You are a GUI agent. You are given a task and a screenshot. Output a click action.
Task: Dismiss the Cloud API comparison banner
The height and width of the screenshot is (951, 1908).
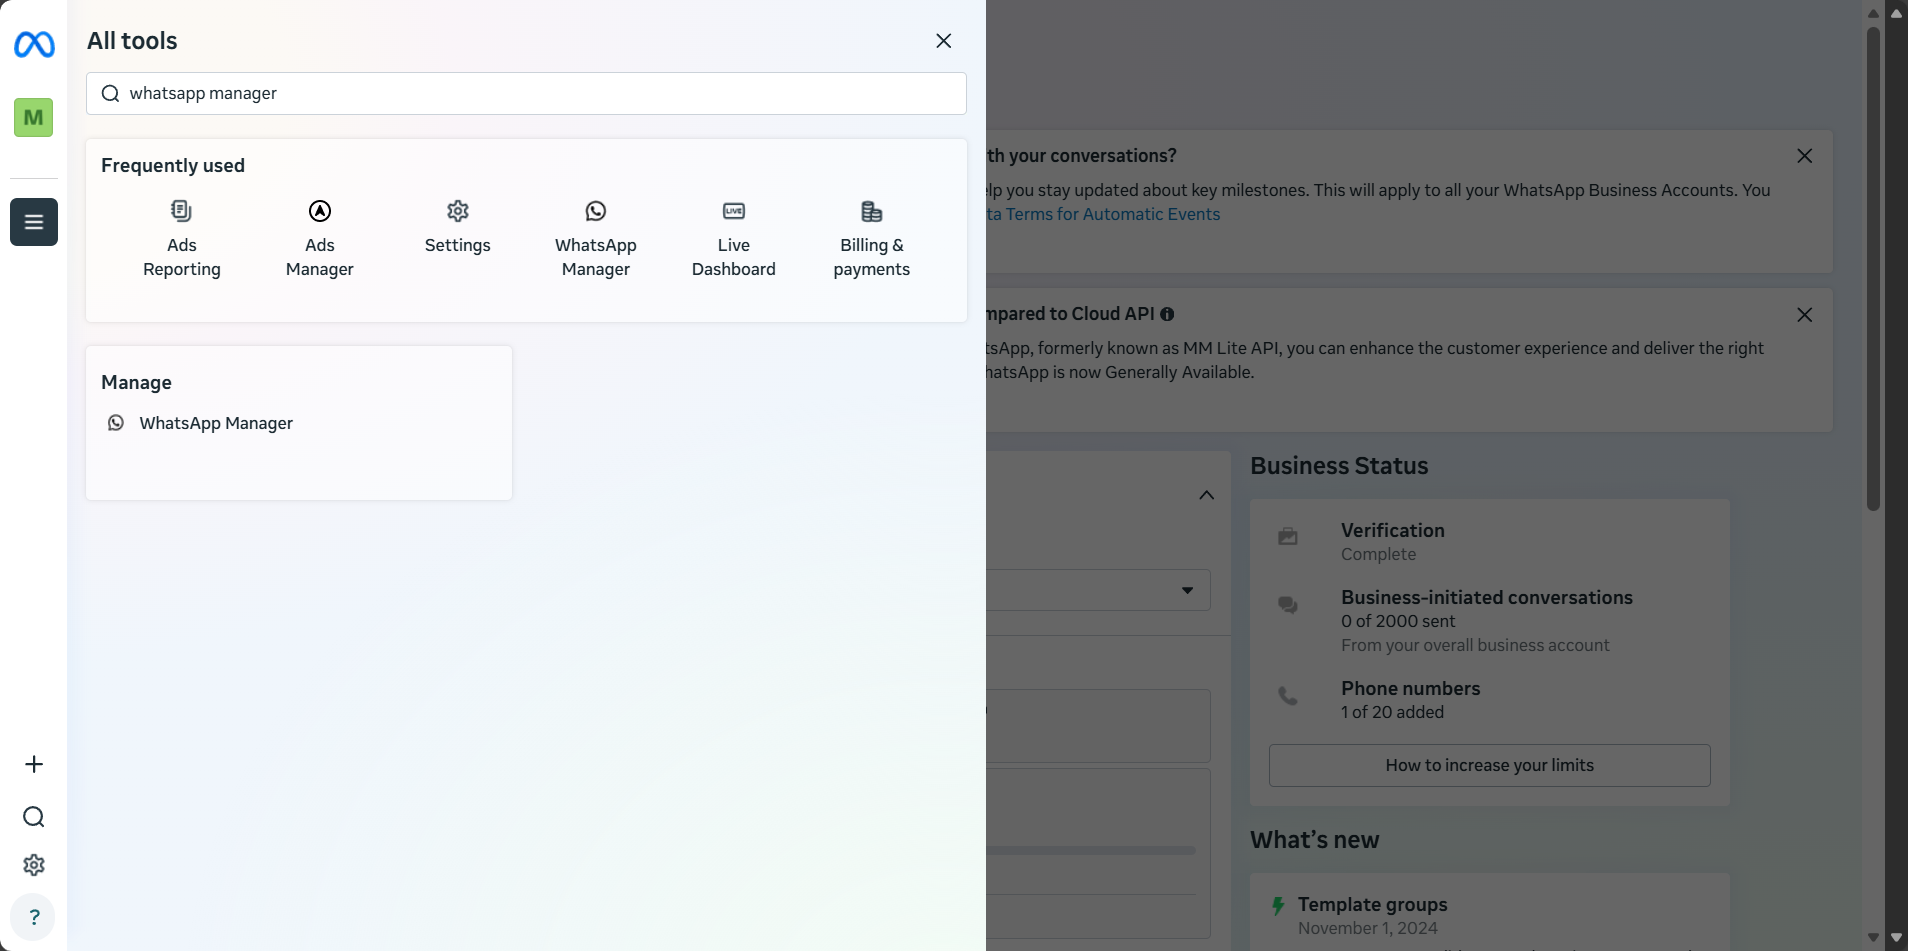click(1805, 315)
